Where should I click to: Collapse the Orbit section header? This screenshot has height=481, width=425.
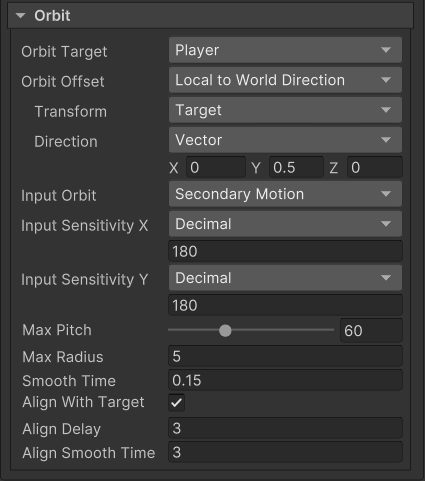pyautogui.click(x=210, y=16)
